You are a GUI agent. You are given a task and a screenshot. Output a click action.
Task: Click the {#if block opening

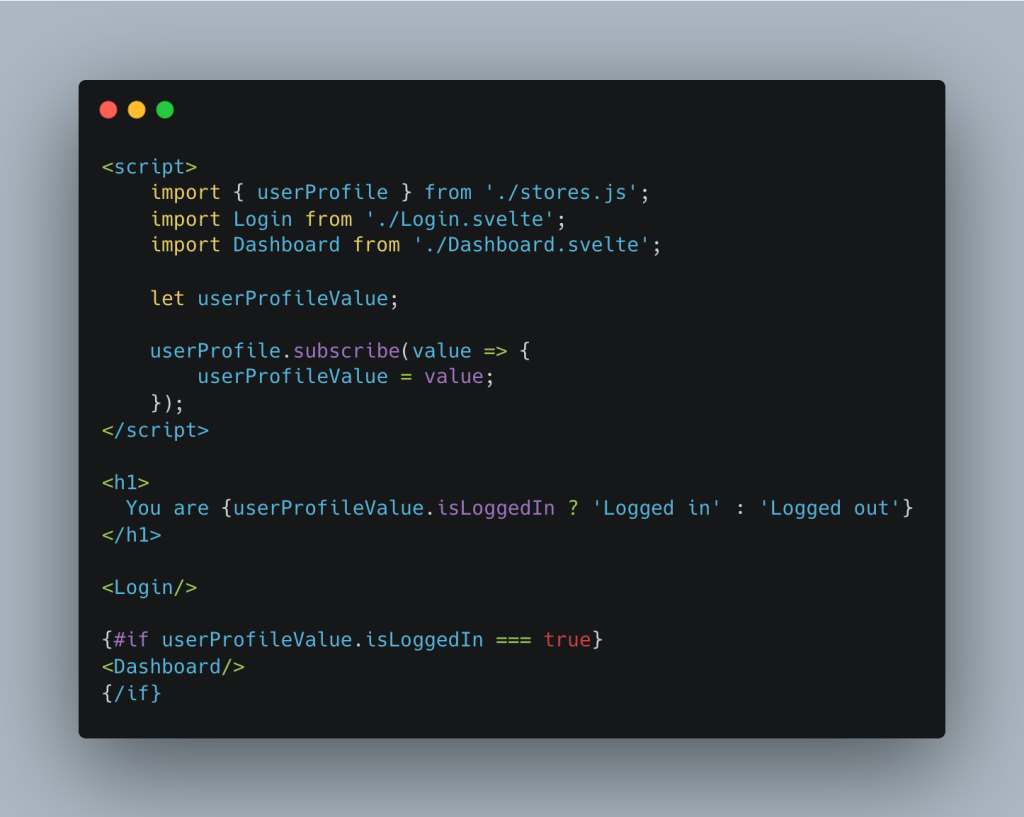click(125, 640)
